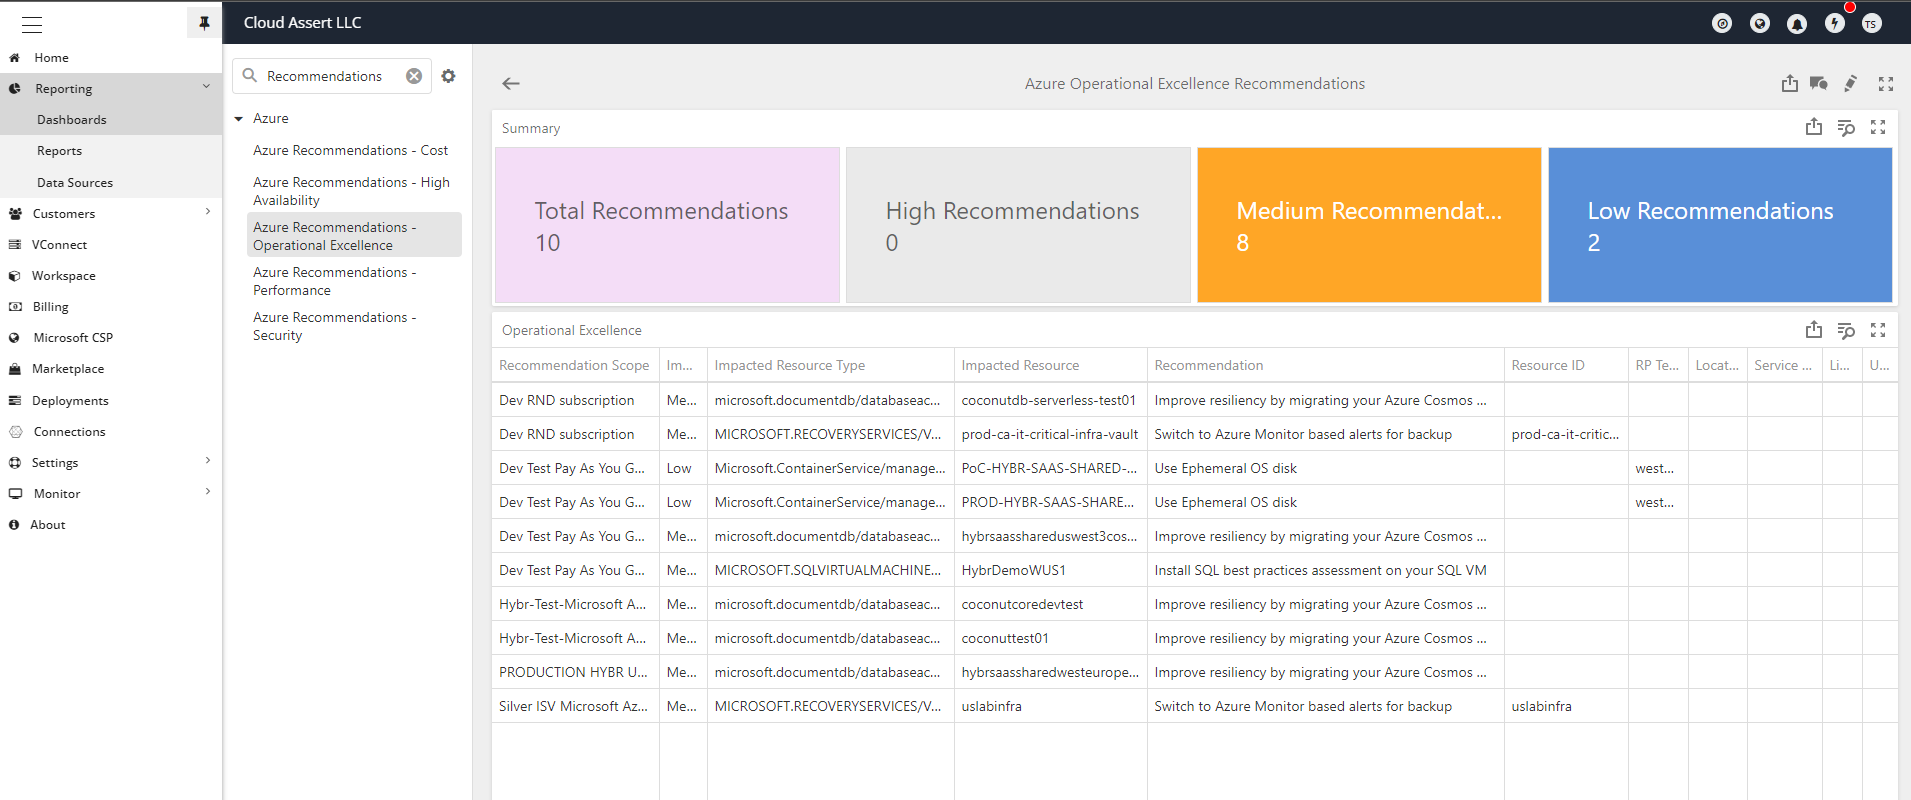This screenshot has width=1911, height=800.
Task: Open Reports in the sidebar
Action: [59, 151]
